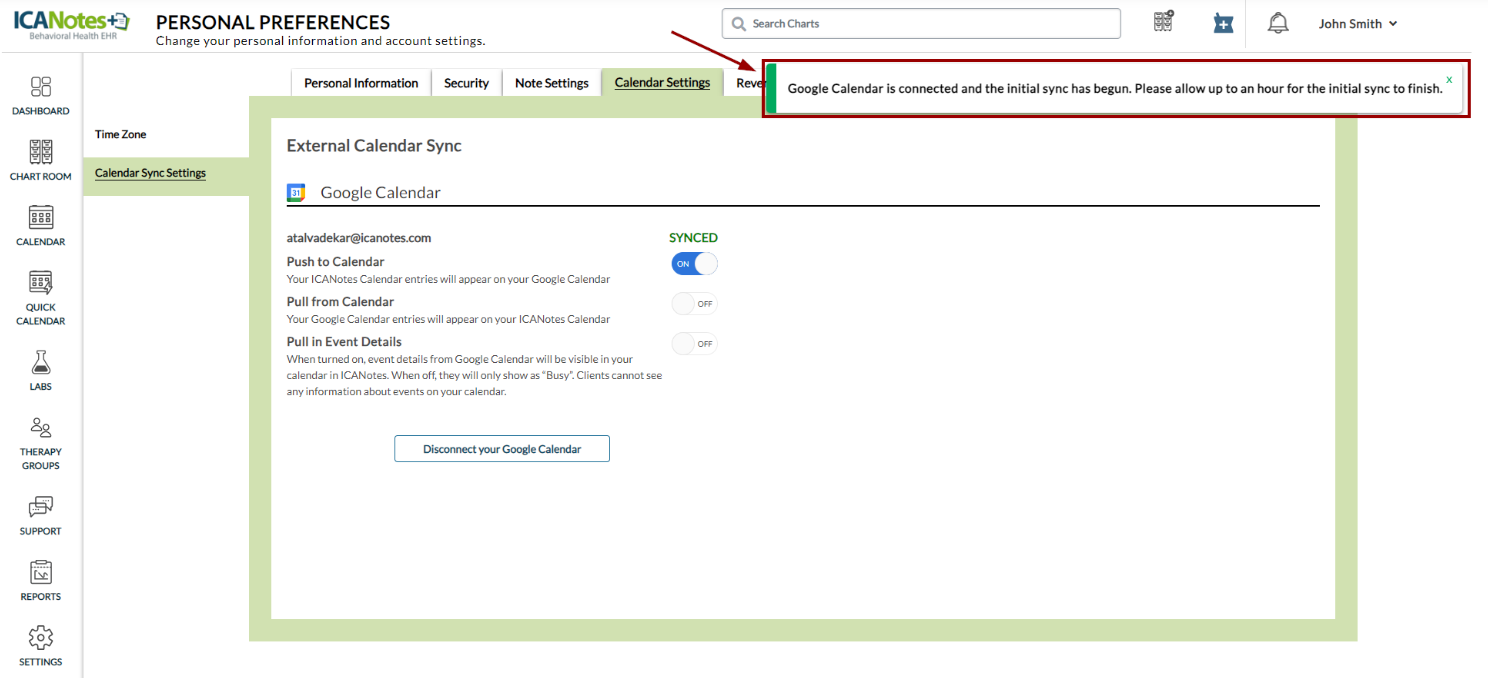Click the Personal Preferences page title
This screenshot has height=682, width=1488.
[273, 22]
